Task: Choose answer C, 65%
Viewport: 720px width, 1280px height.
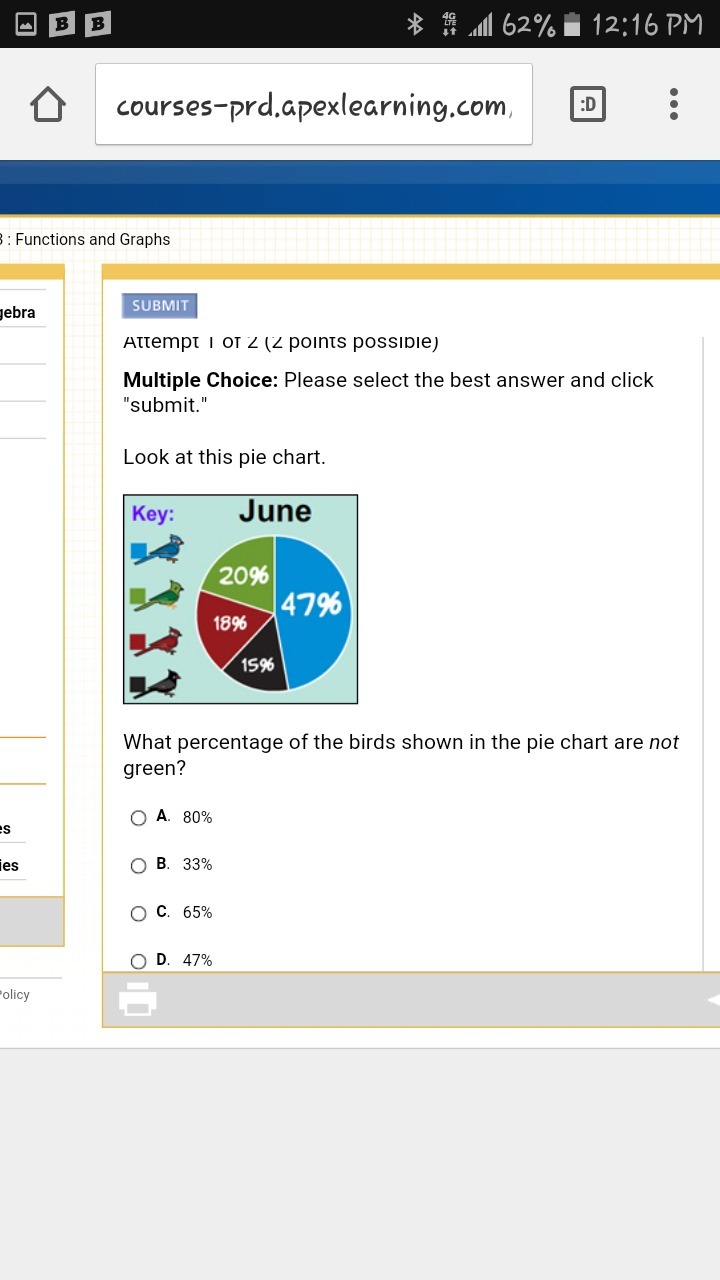Action: click(139, 913)
